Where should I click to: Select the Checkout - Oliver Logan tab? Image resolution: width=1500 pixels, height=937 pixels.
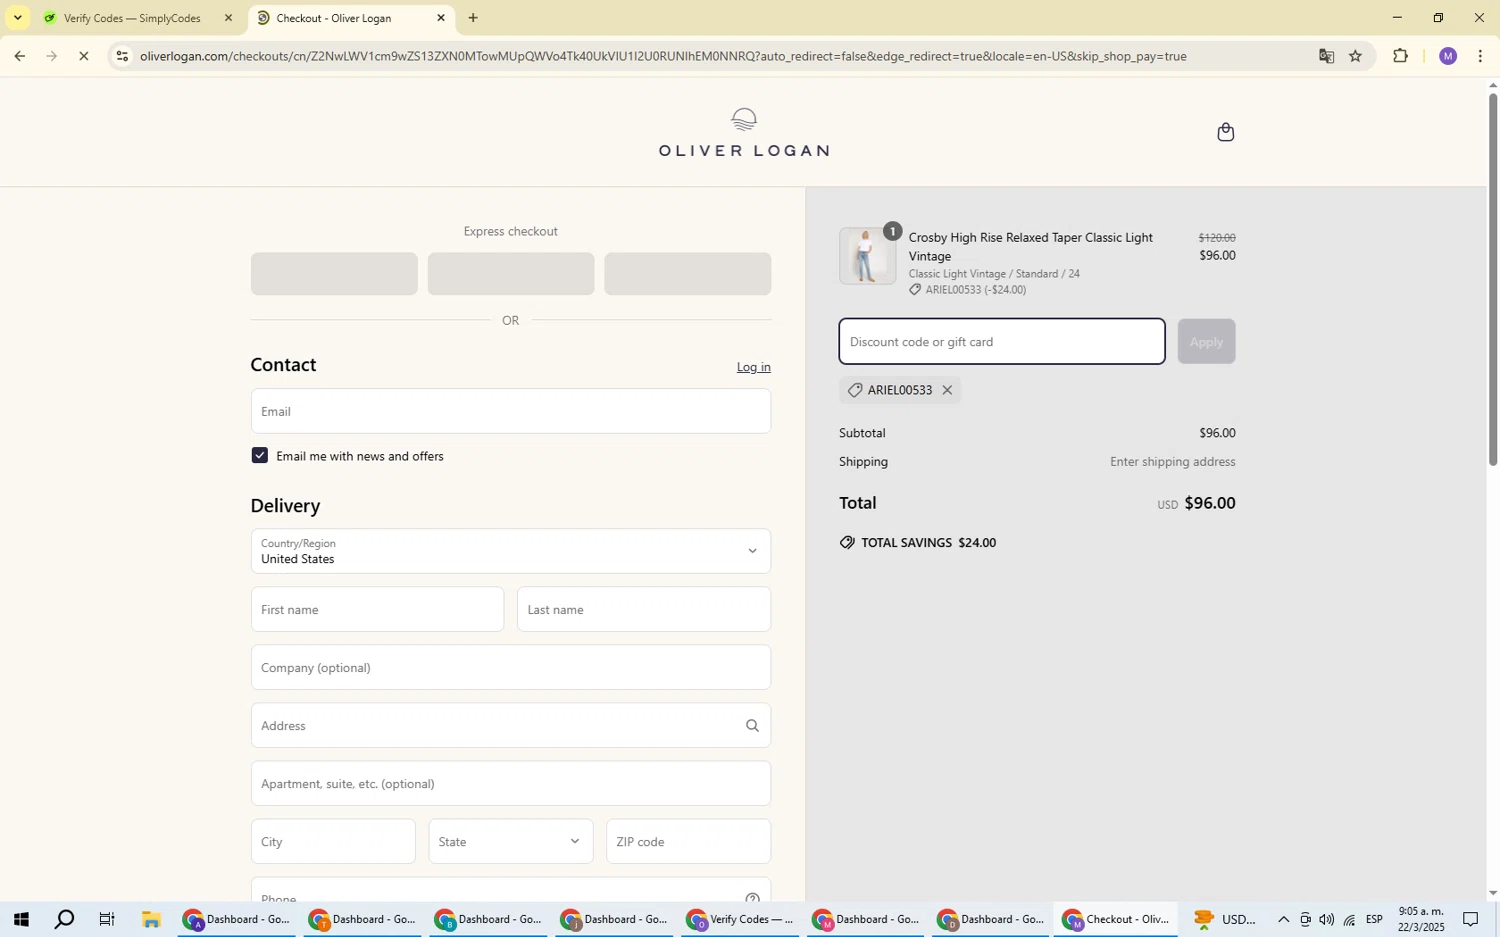[334, 18]
